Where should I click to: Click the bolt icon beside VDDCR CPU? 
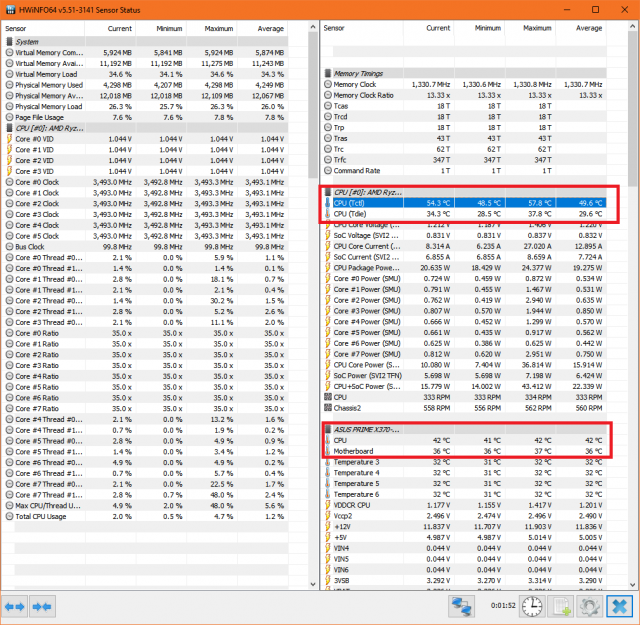327,505
